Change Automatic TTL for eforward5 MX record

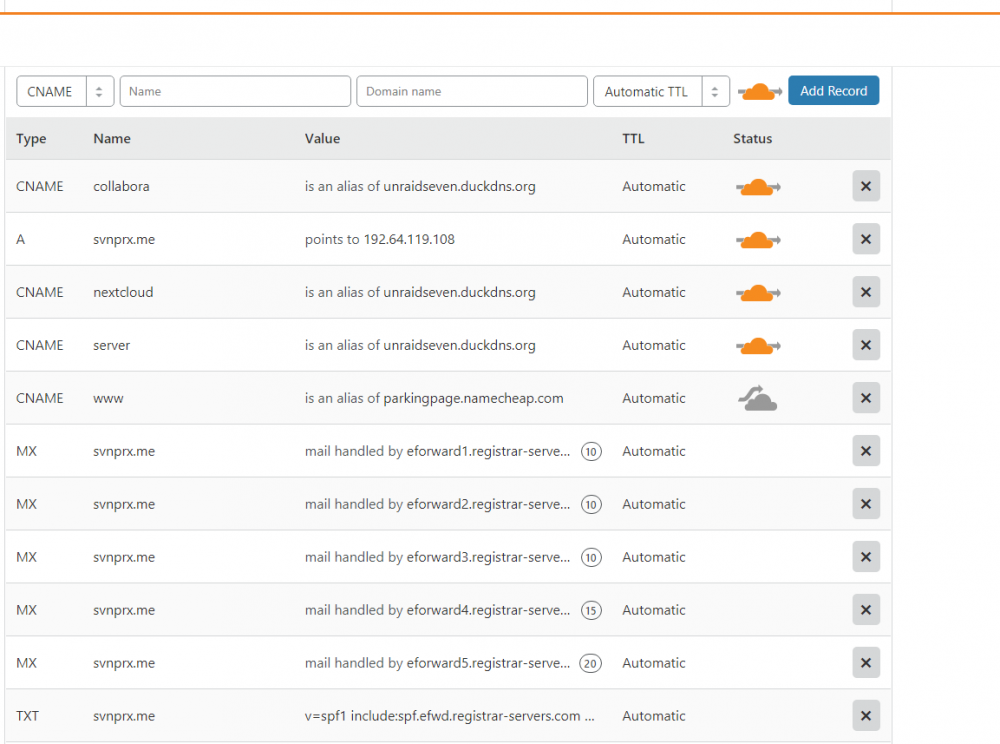click(654, 662)
